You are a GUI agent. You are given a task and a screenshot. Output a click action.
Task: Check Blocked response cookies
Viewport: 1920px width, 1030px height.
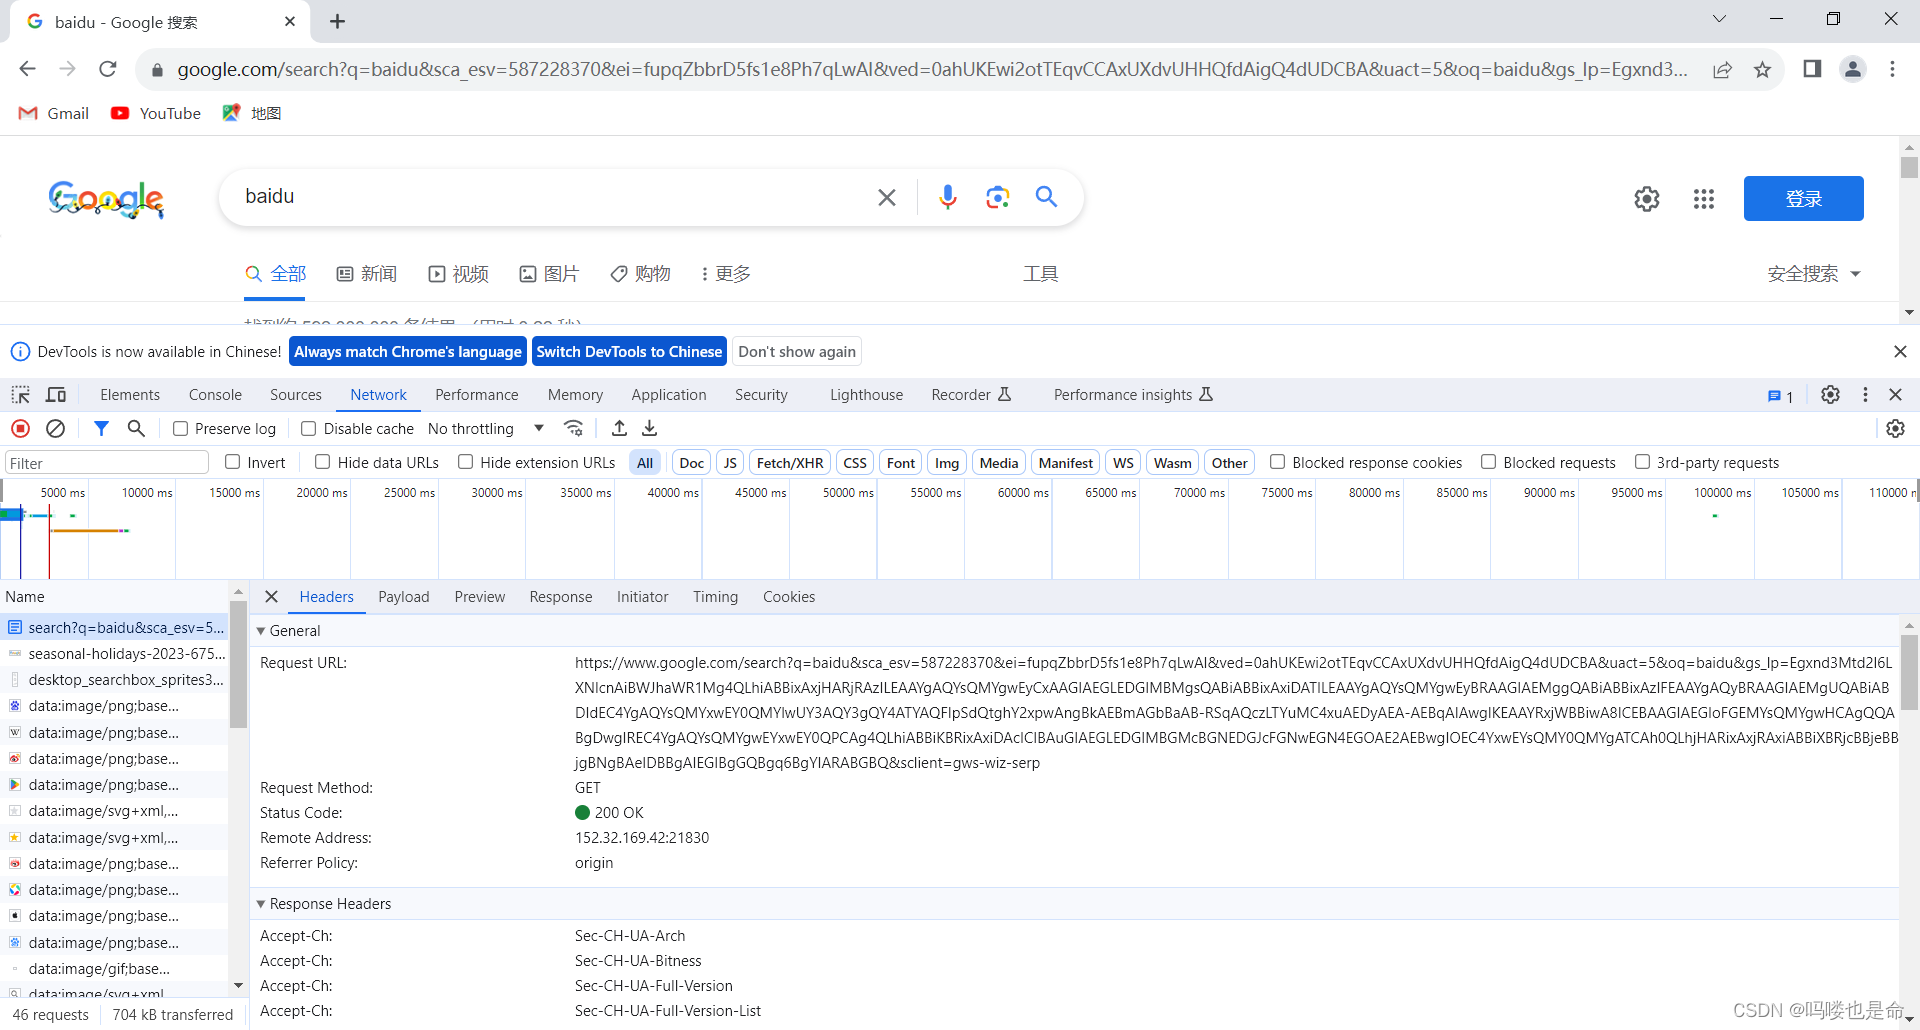click(x=1277, y=462)
